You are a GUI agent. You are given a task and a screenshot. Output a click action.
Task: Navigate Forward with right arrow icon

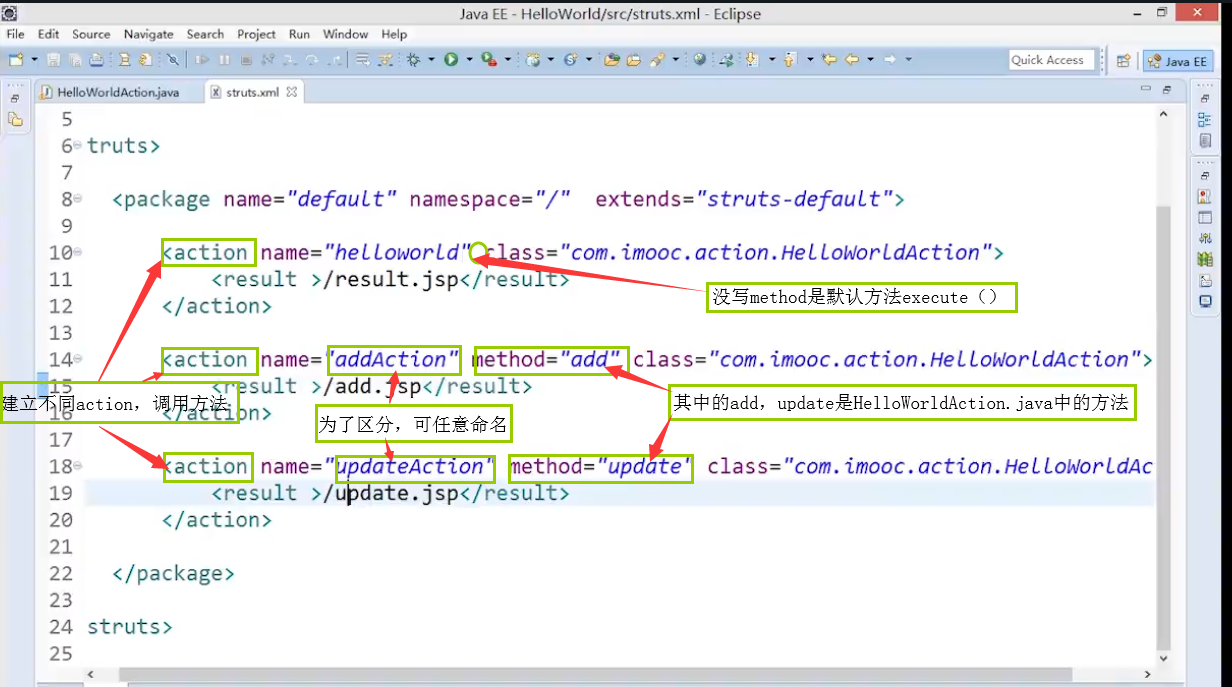[889, 60]
